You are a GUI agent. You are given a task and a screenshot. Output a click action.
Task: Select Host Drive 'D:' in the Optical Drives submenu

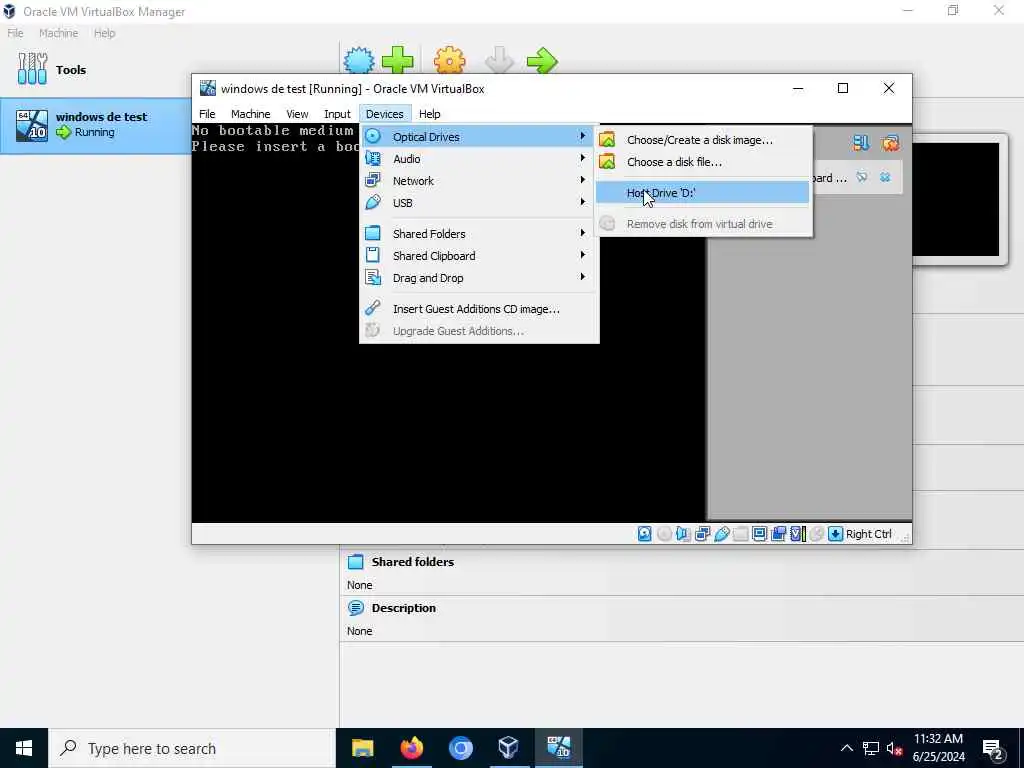[702, 193]
